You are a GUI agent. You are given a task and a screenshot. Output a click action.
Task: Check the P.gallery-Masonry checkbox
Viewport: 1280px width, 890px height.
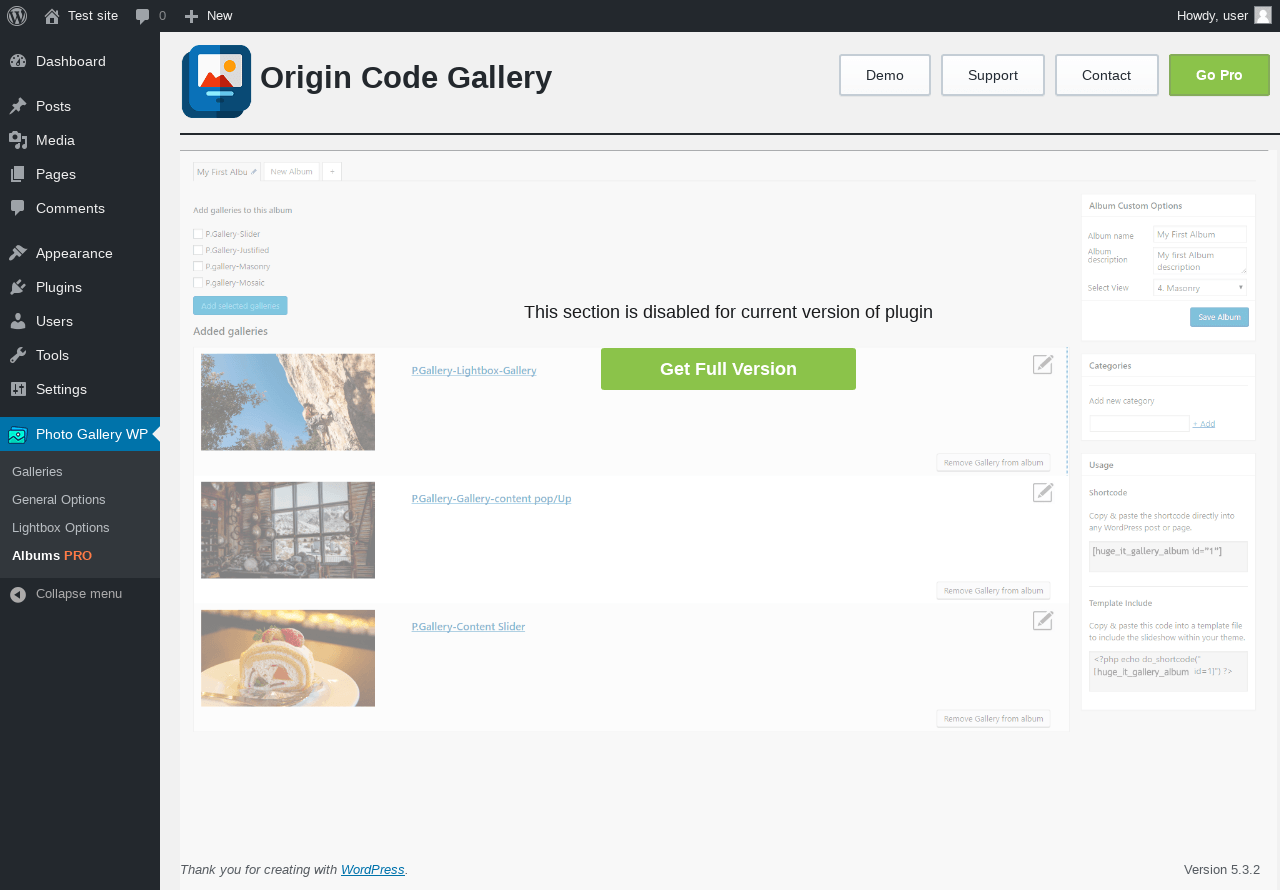click(198, 267)
